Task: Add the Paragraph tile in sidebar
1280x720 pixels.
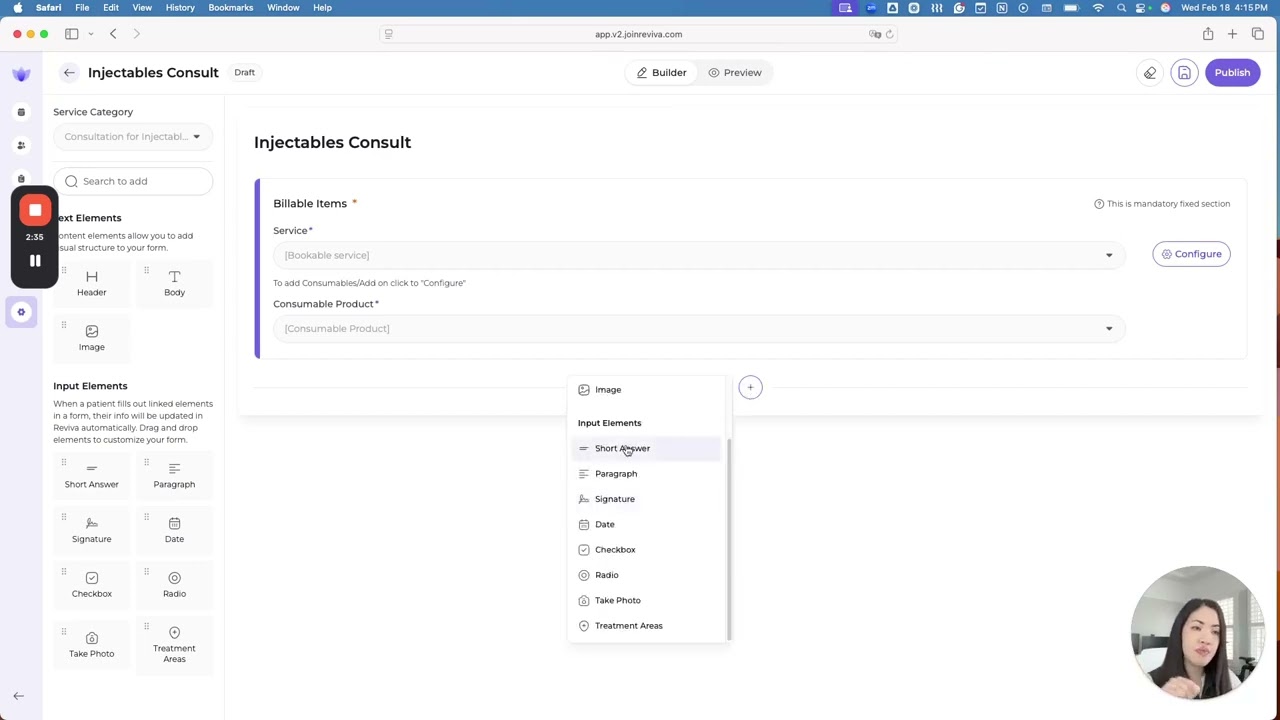Action: tap(174, 476)
